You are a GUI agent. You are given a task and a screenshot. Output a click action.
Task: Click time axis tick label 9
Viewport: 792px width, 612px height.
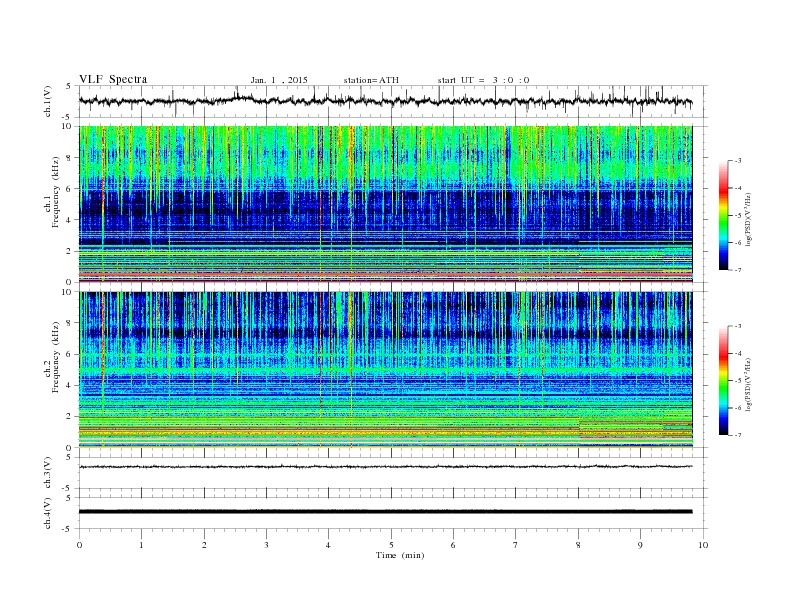(640, 545)
